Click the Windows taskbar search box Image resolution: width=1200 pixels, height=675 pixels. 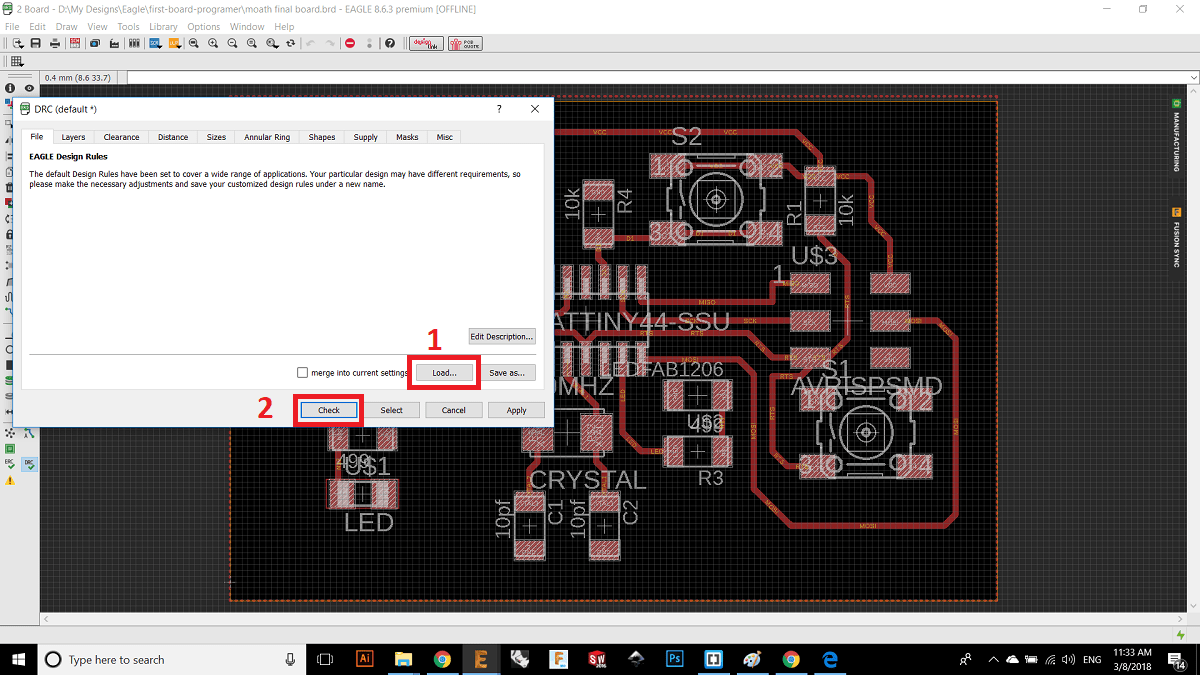(x=174, y=659)
